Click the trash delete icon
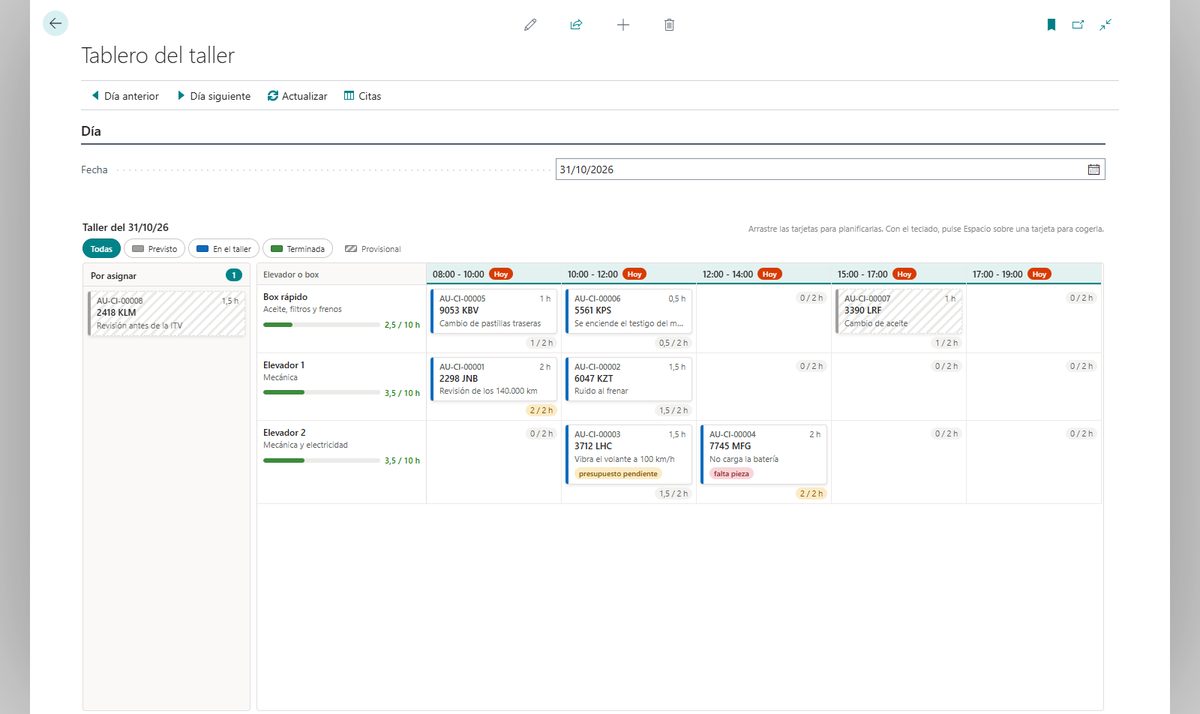This screenshot has height=714, width=1200. click(x=669, y=25)
